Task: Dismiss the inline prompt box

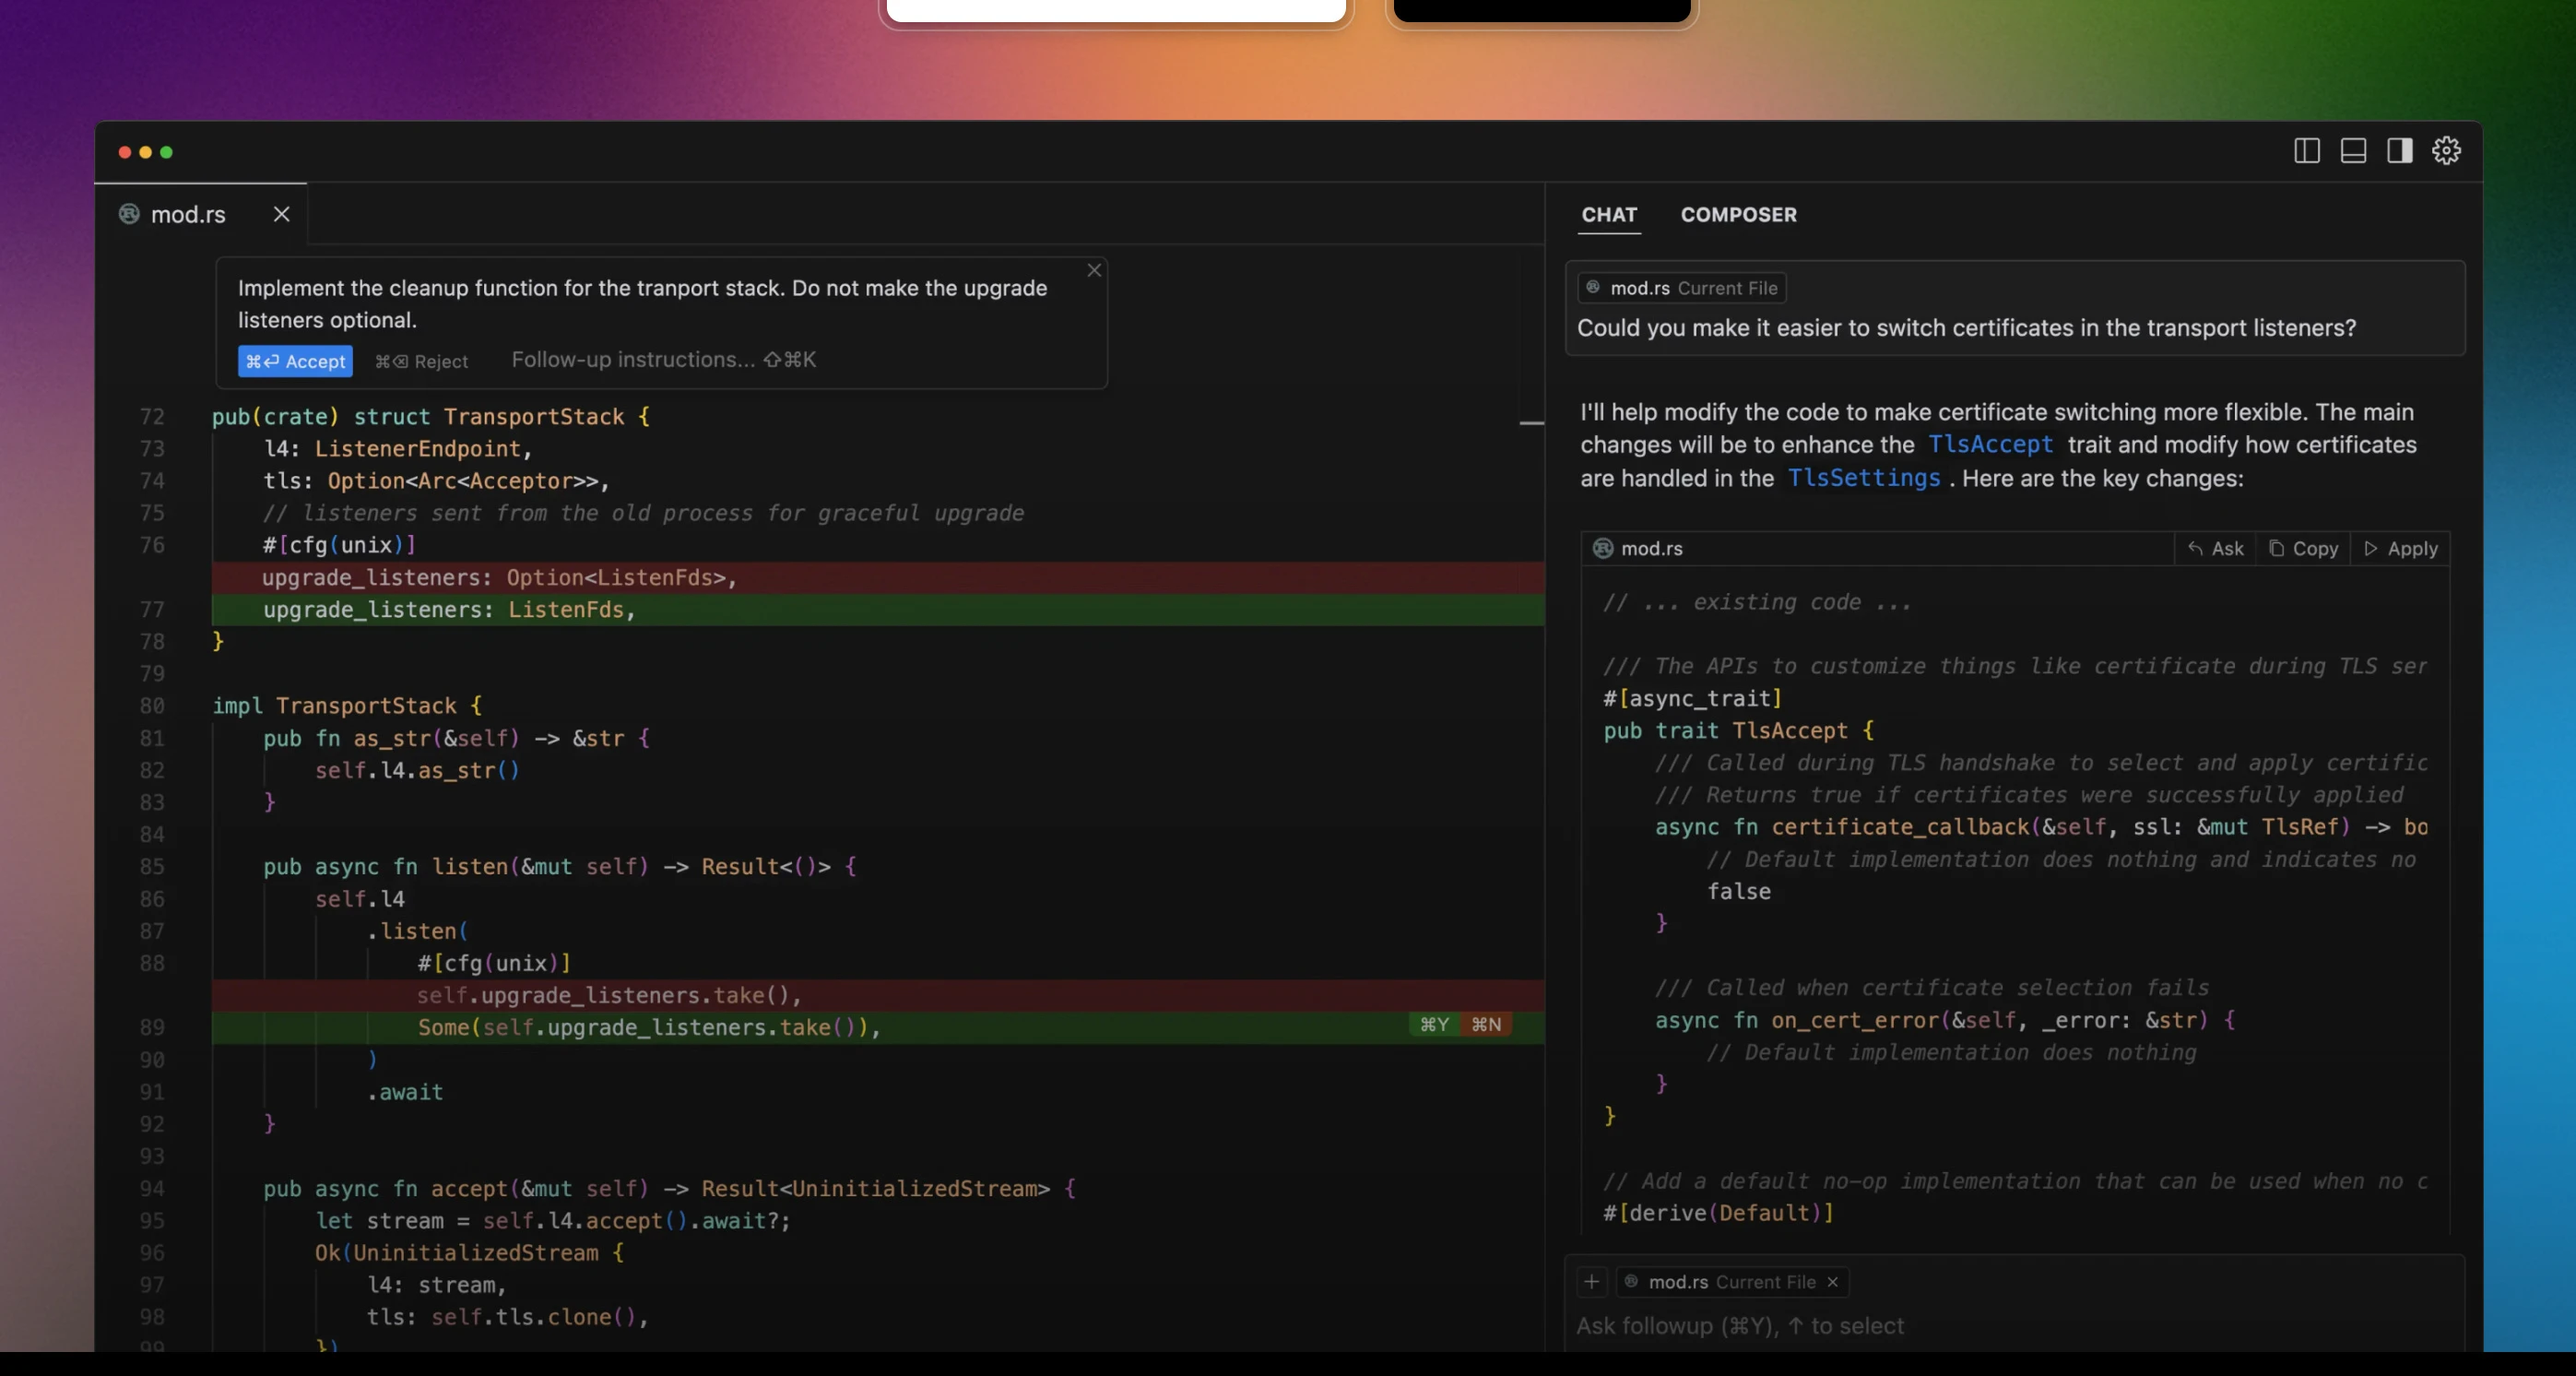Action: tap(1094, 270)
